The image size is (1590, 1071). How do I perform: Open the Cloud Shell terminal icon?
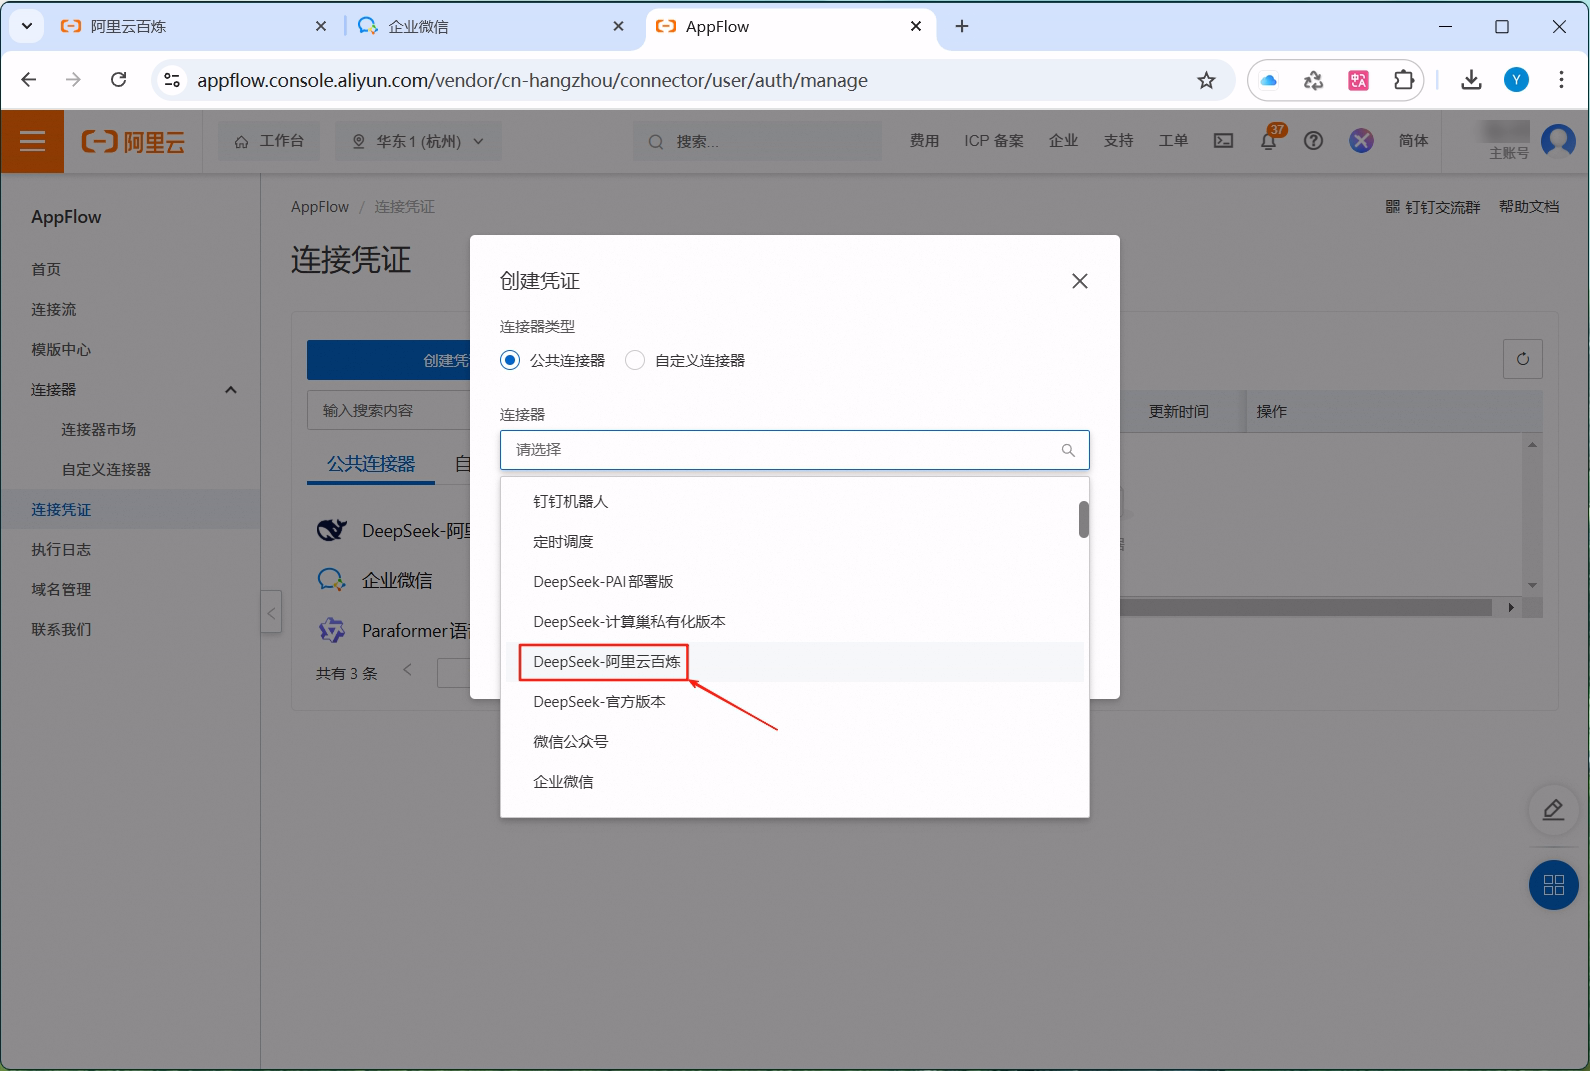pos(1223,141)
